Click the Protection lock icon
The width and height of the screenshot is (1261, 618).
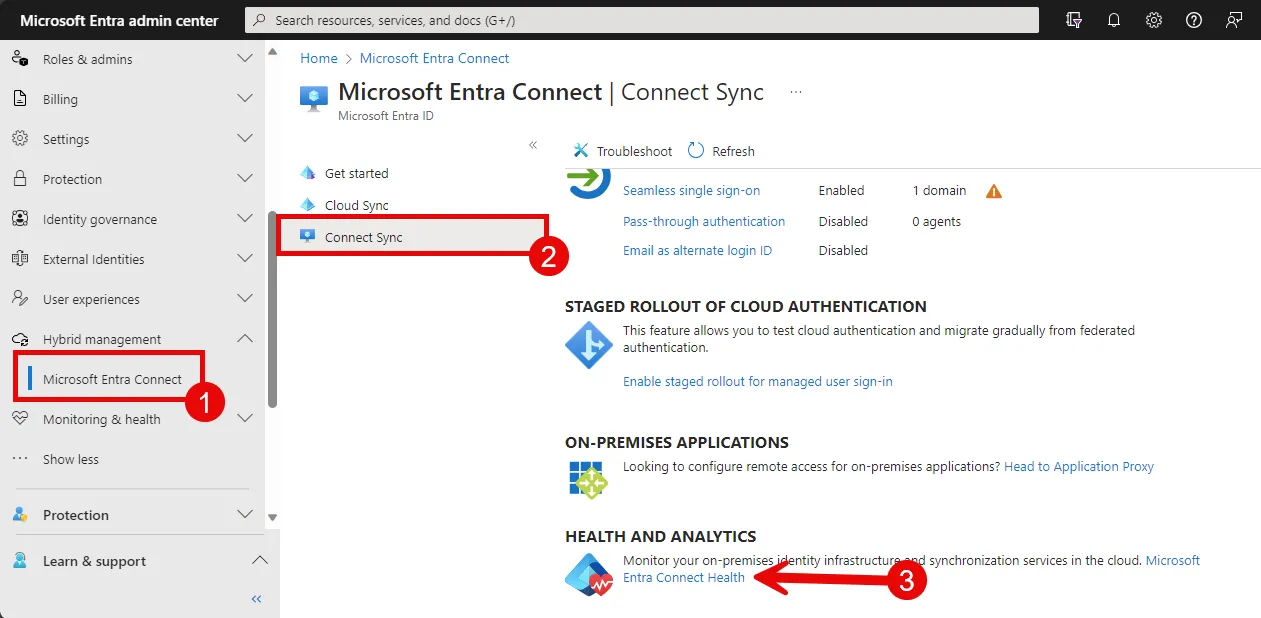click(20, 179)
